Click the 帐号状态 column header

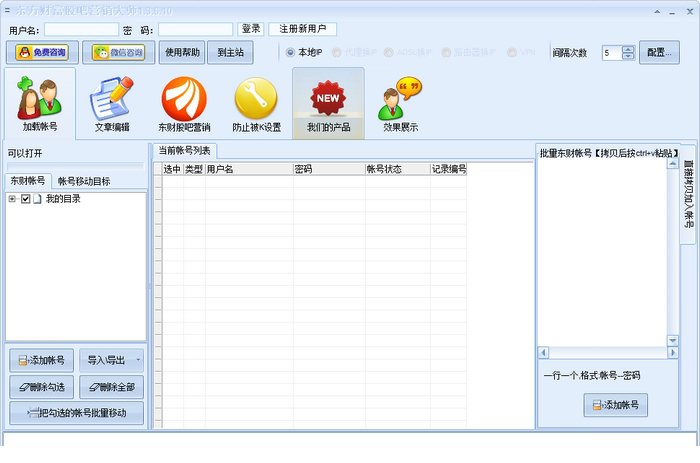point(398,169)
